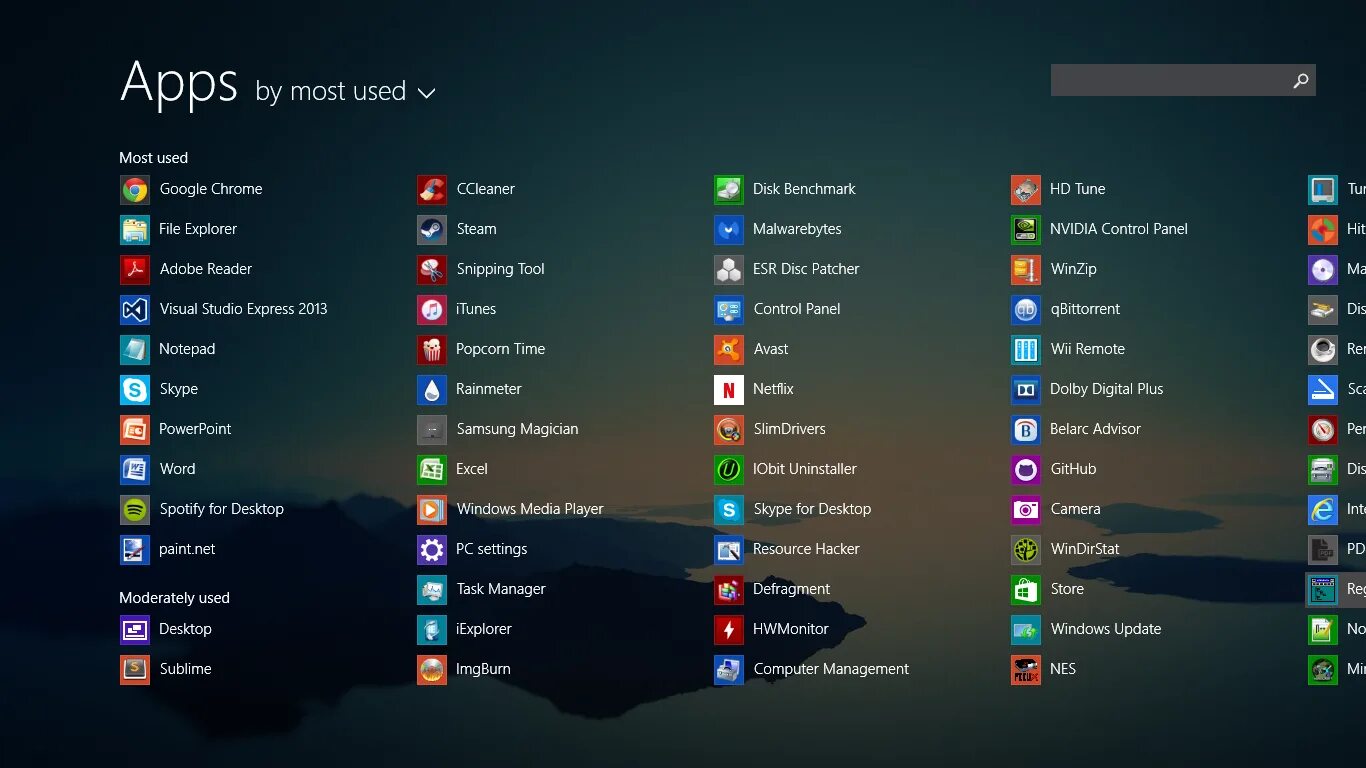Open the 'Desktop' entry
The width and height of the screenshot is (1366, 768).
click(166, 629)
